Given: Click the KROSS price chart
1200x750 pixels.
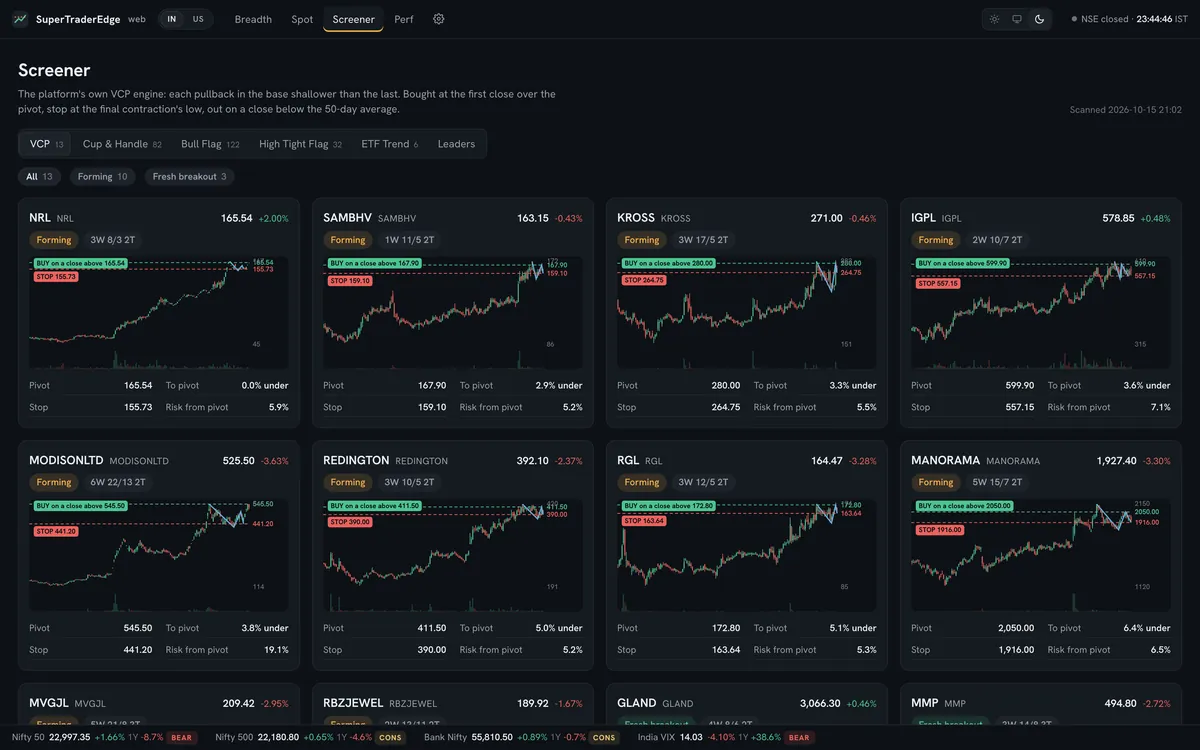Looking at the screenshot, I should point(747,312).
